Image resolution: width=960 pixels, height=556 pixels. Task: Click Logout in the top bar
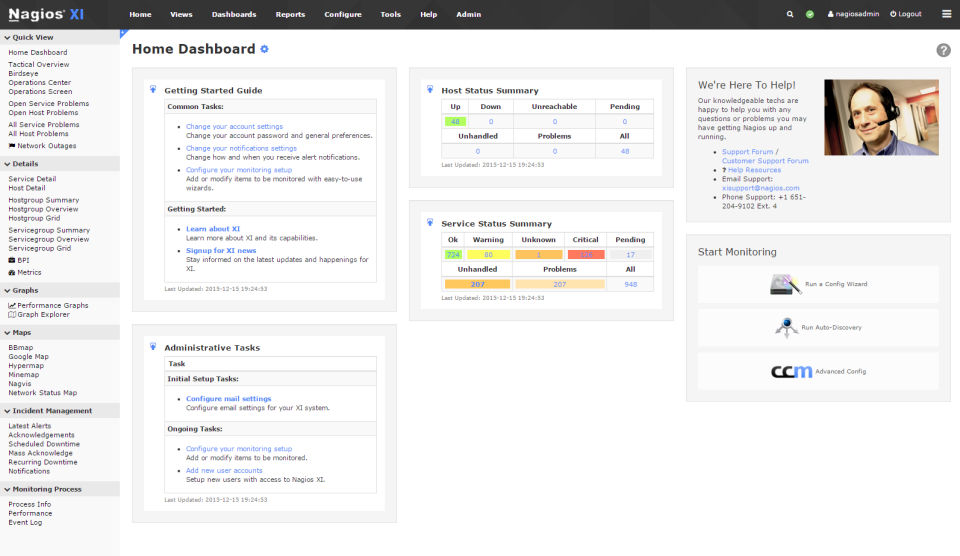[906, 14]
